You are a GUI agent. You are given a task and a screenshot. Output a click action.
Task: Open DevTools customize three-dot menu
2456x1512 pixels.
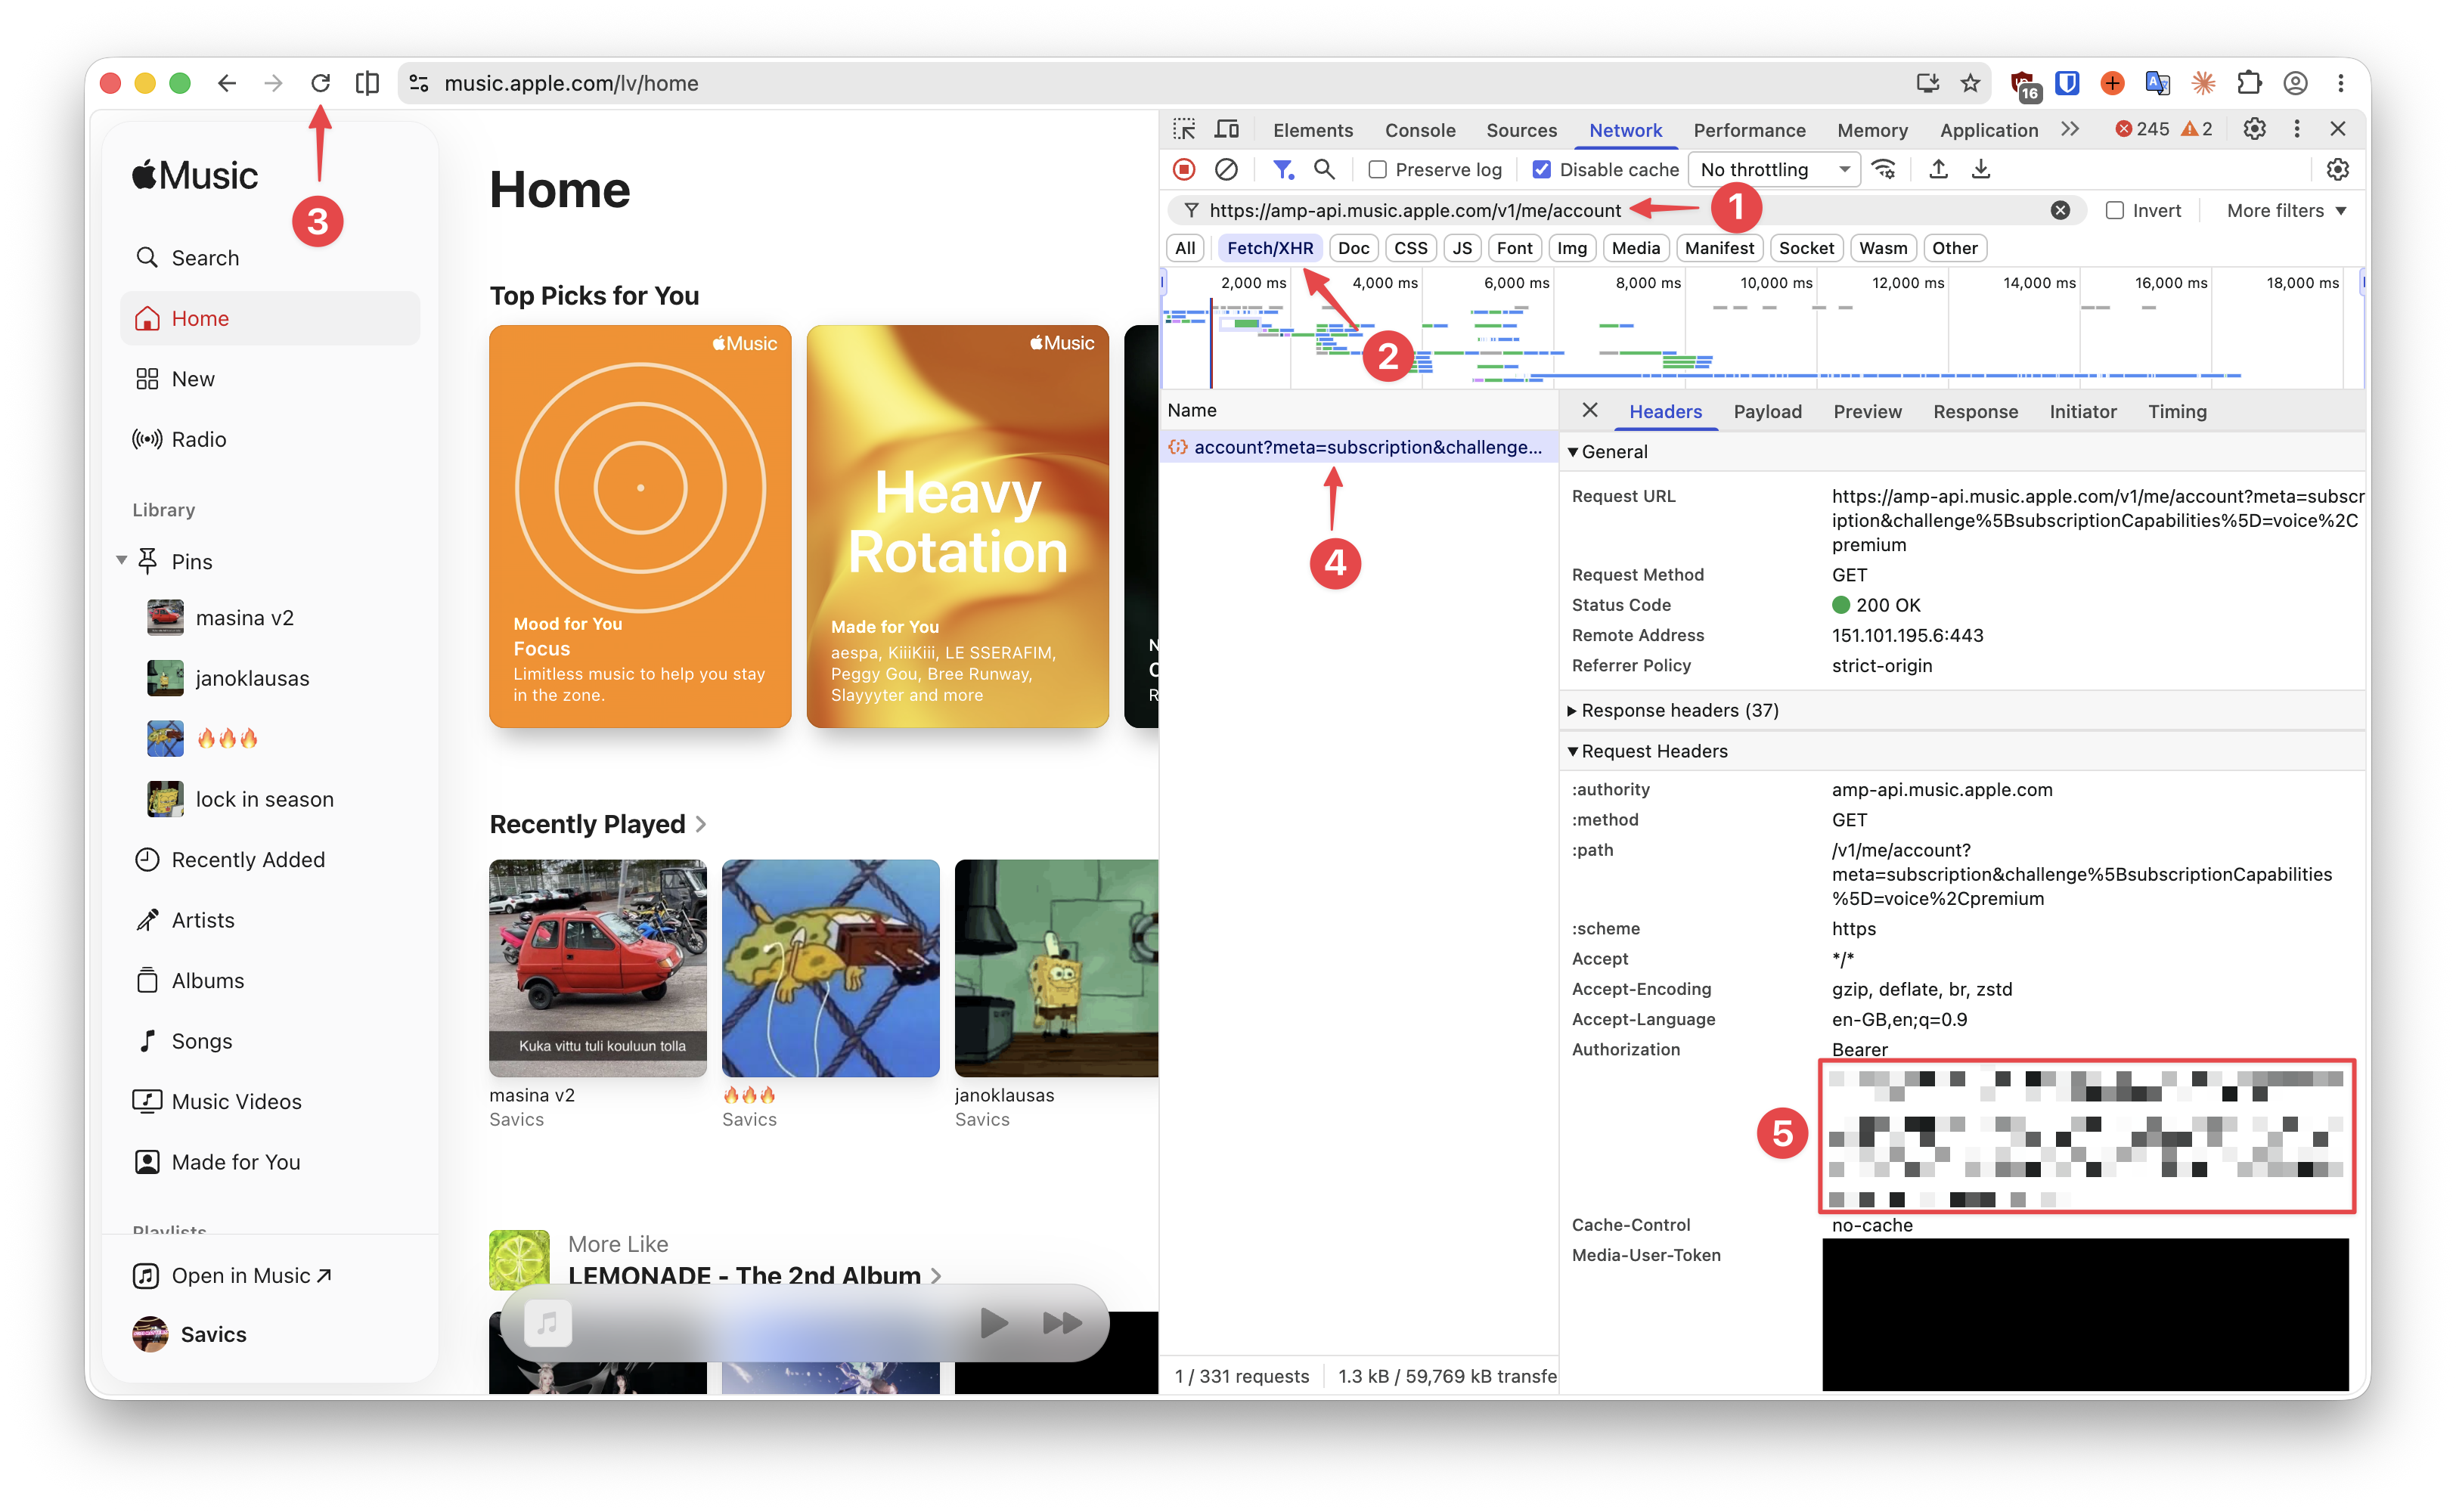[2297, 130]
